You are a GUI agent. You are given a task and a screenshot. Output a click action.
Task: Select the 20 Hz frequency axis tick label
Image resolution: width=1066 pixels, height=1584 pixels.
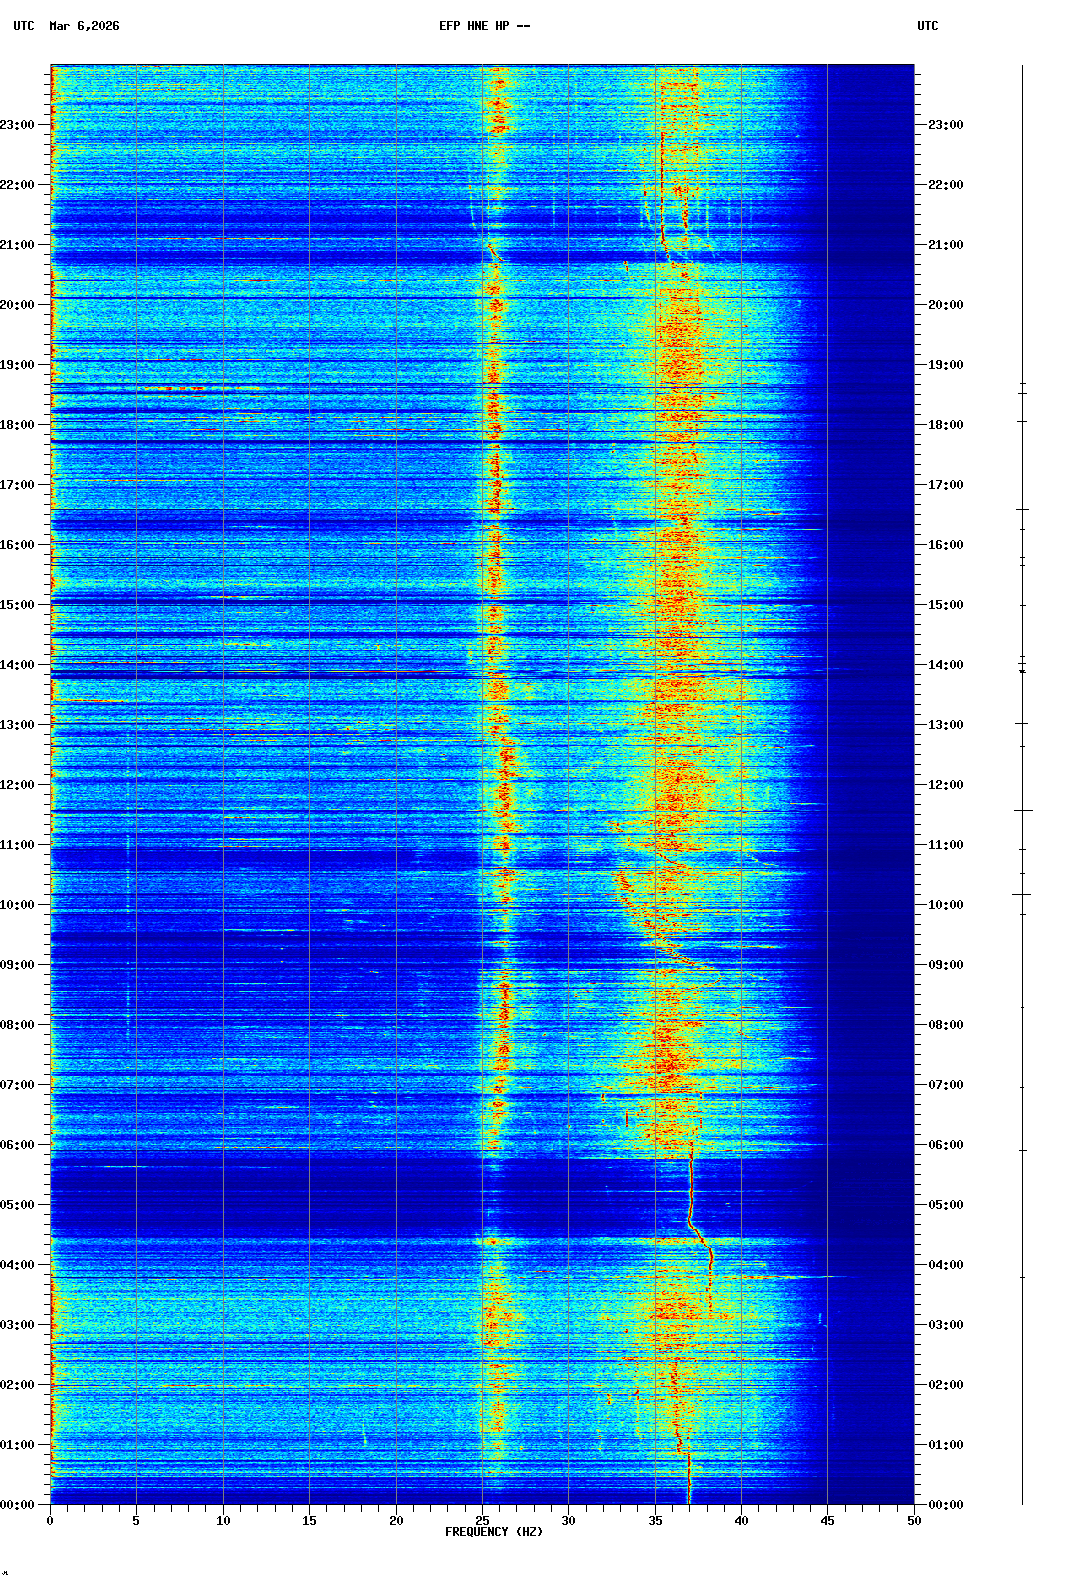tap(396, 1521)
